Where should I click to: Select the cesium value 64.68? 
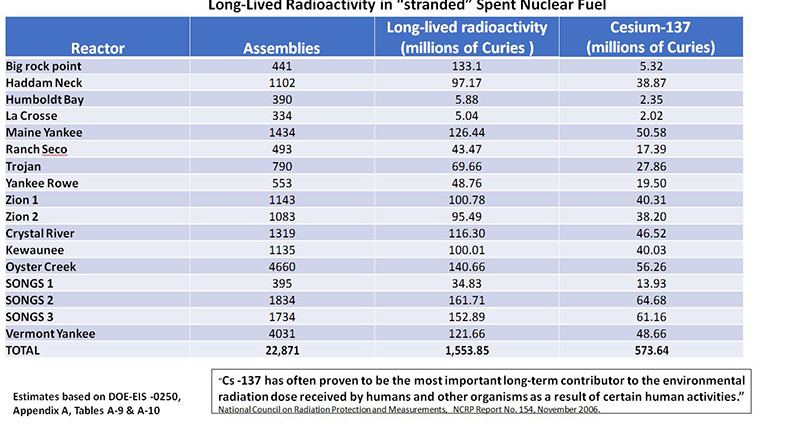click(652, 300)
